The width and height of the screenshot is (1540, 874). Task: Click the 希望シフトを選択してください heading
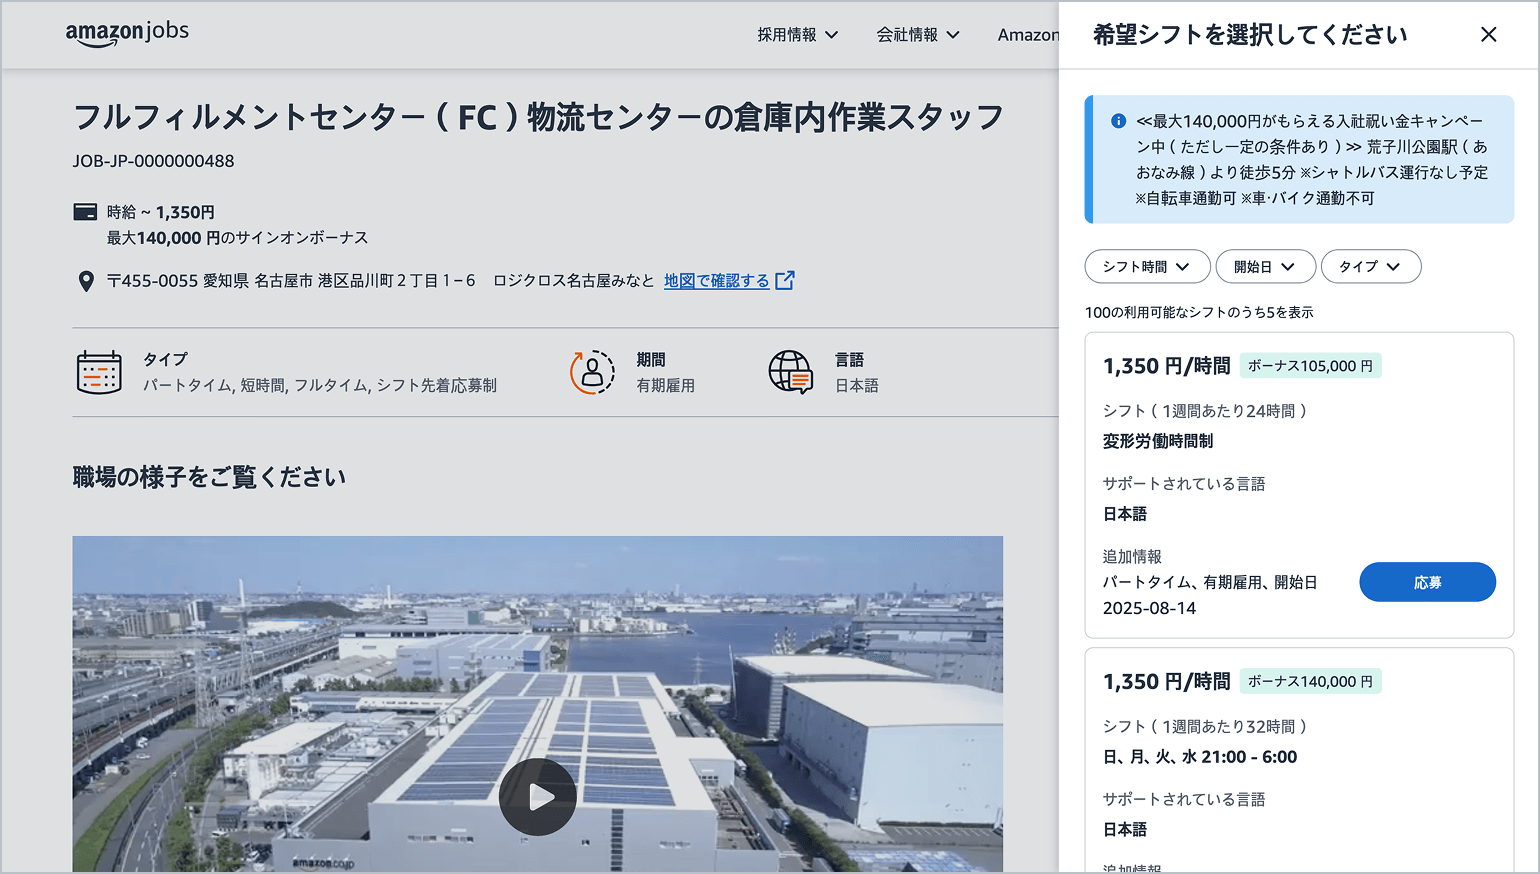[1250, 35]
